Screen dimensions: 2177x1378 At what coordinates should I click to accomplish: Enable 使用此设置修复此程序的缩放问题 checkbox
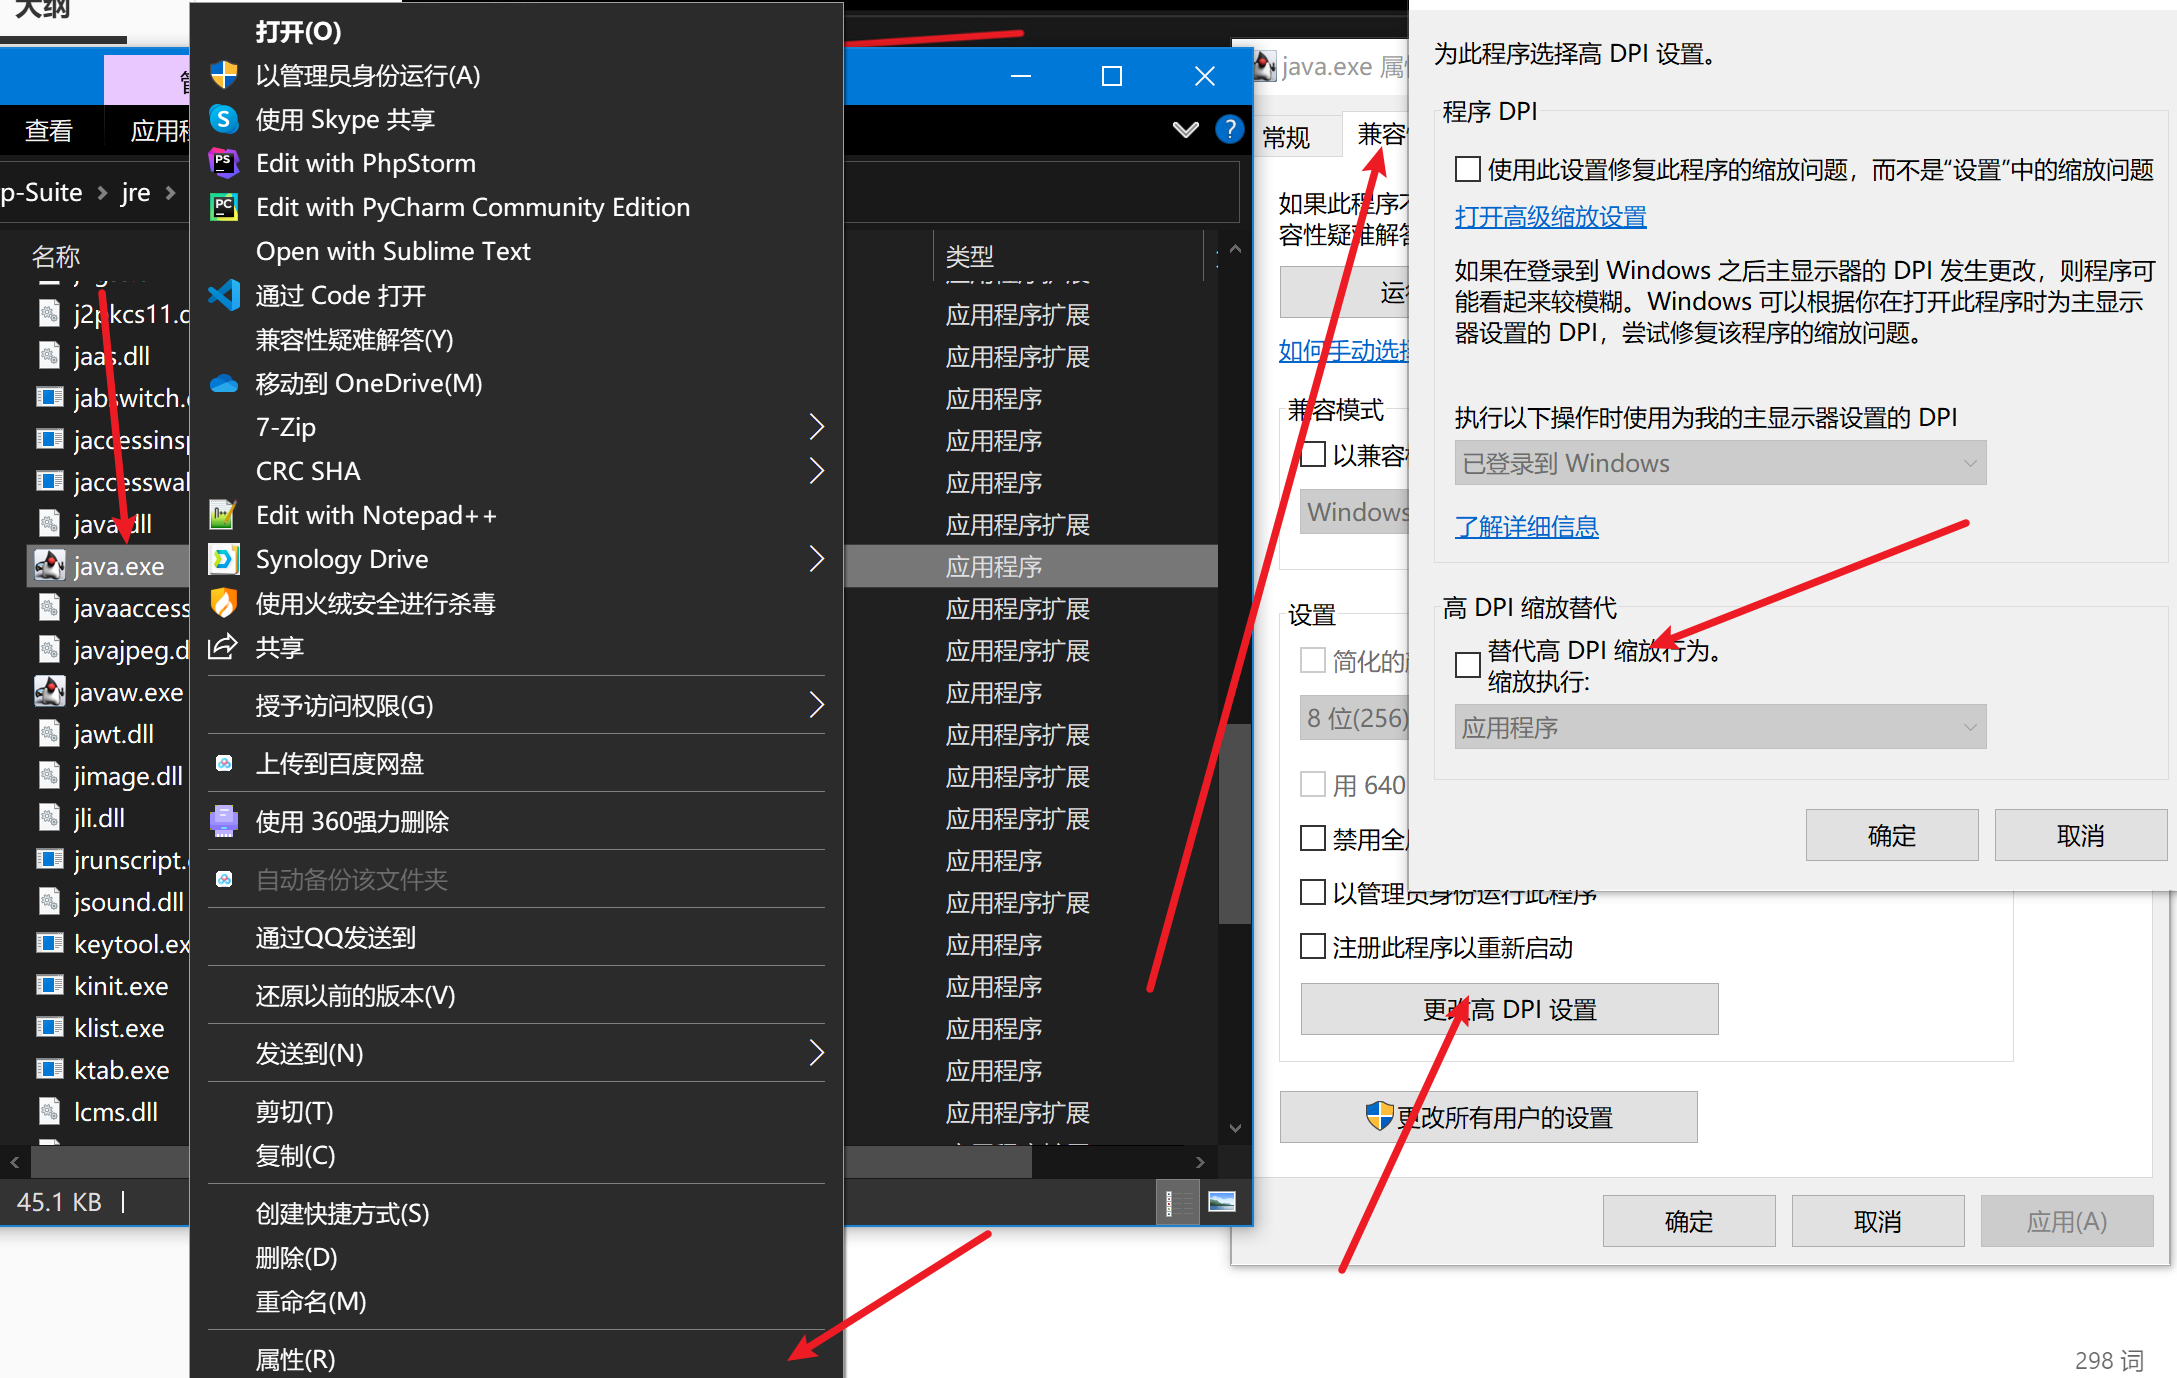(1468, 170)
